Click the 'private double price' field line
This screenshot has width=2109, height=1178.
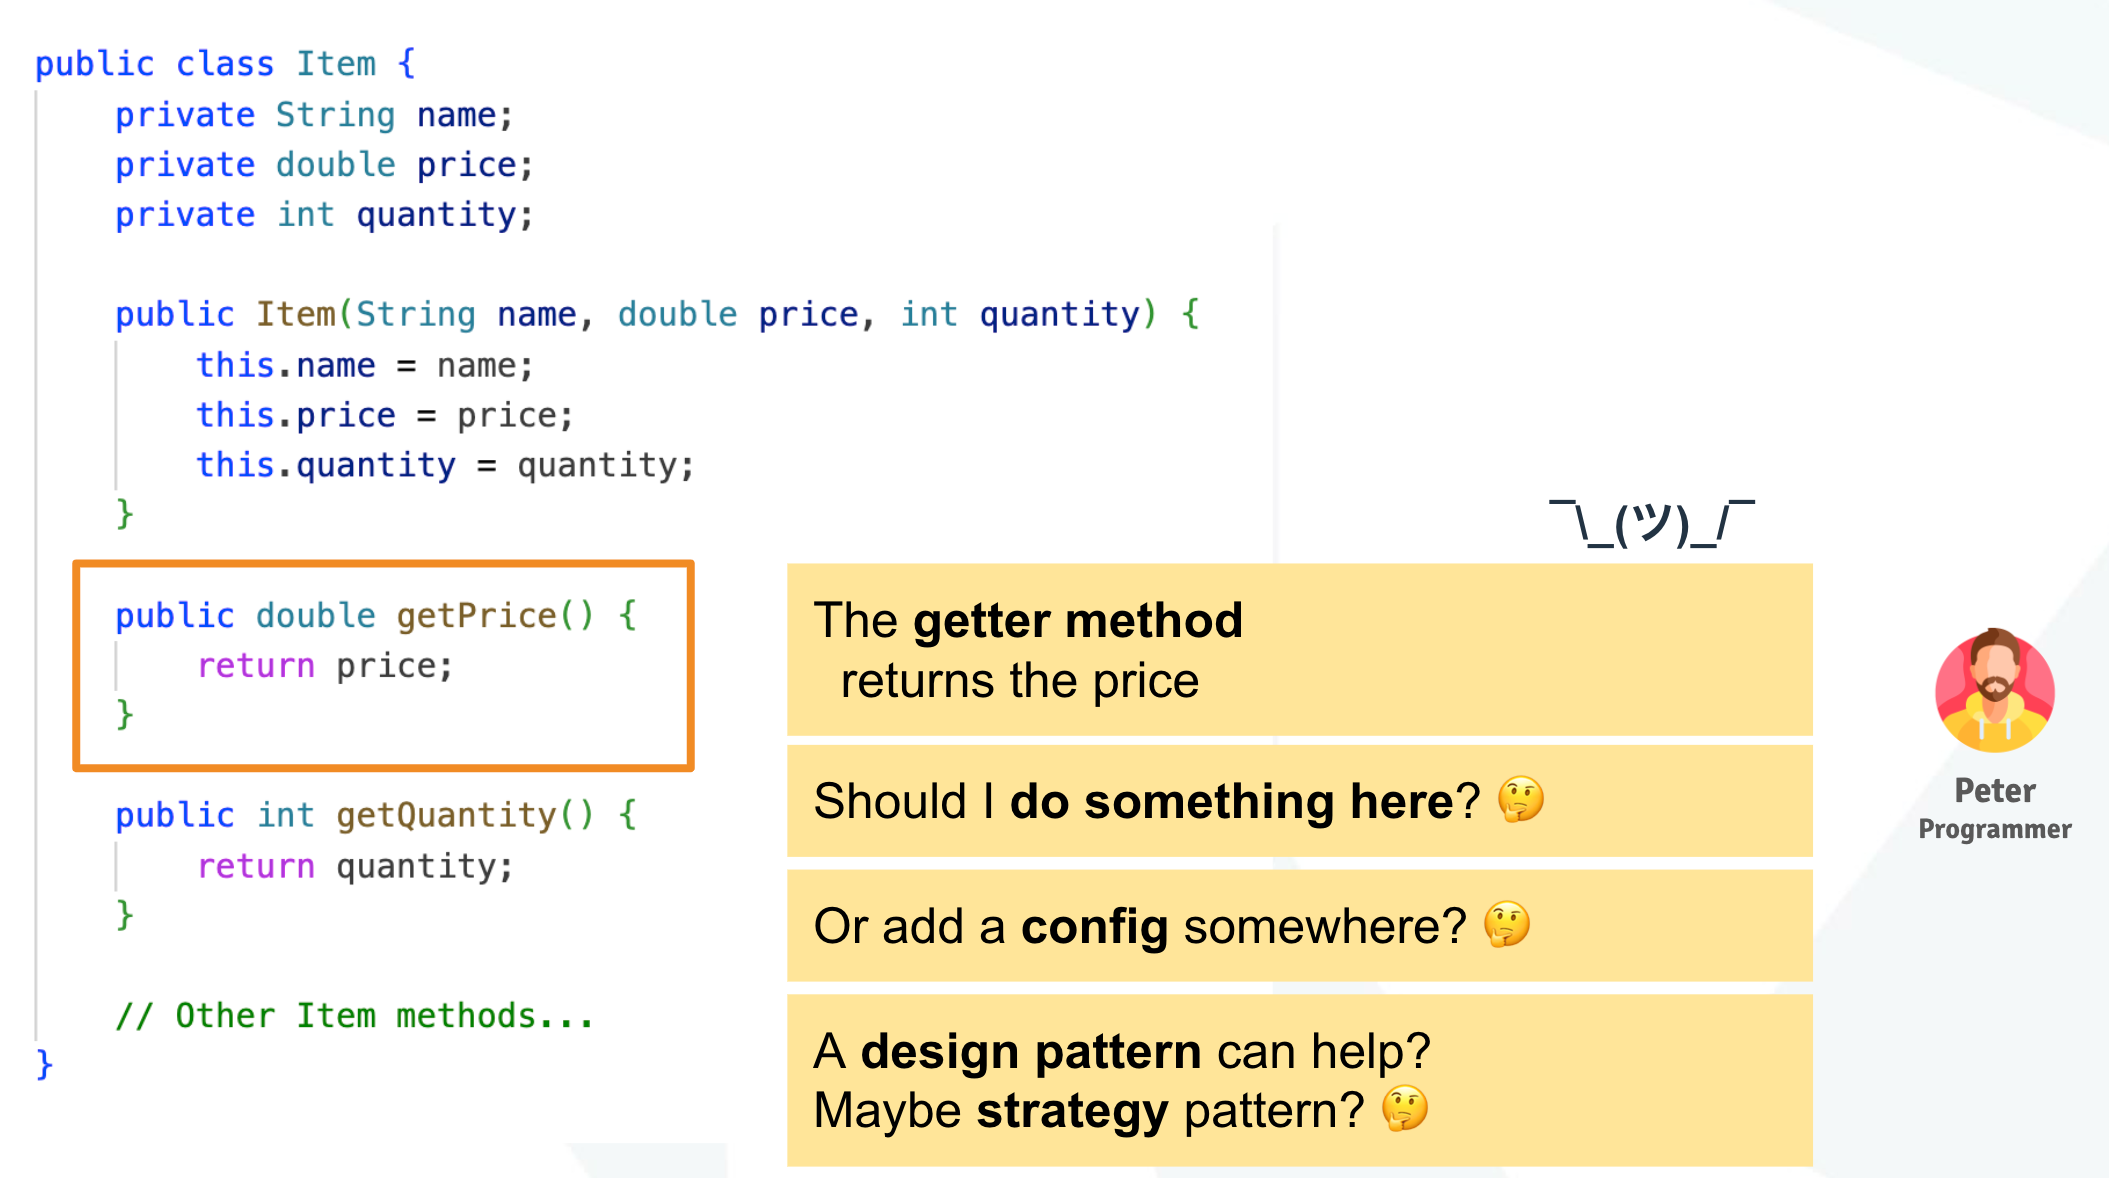click(324, 165)
